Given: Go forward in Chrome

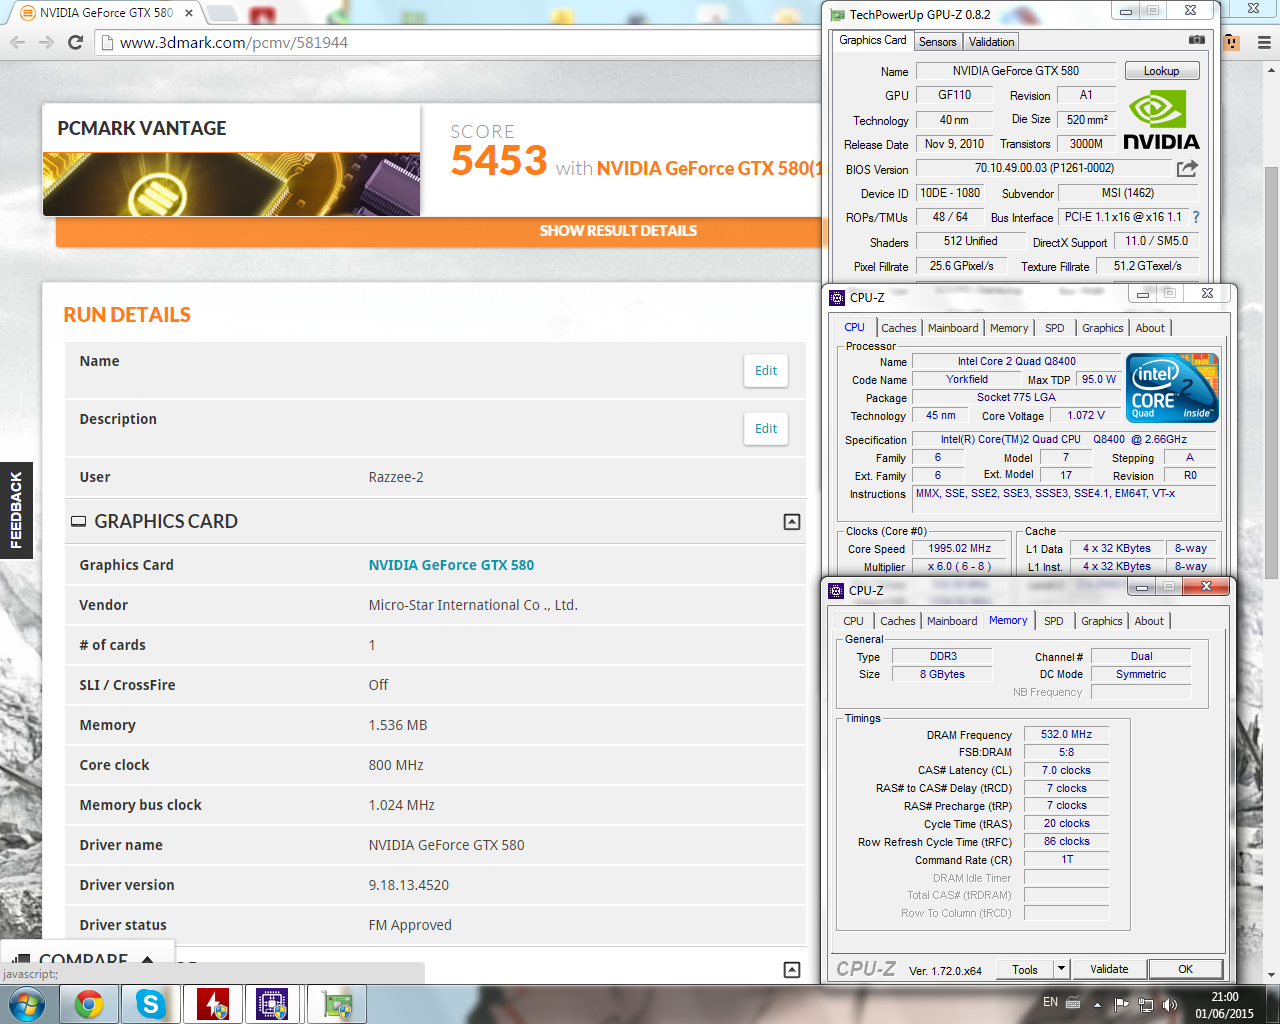Looking at the screenshot, I should click(x=46, y=42).
